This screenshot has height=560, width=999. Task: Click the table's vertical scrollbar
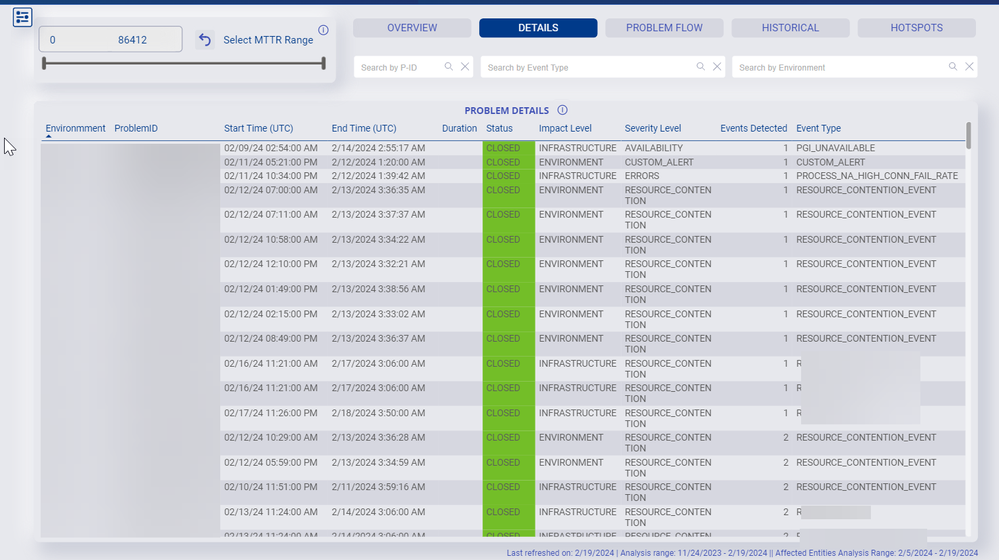click(x=968, y=136)
